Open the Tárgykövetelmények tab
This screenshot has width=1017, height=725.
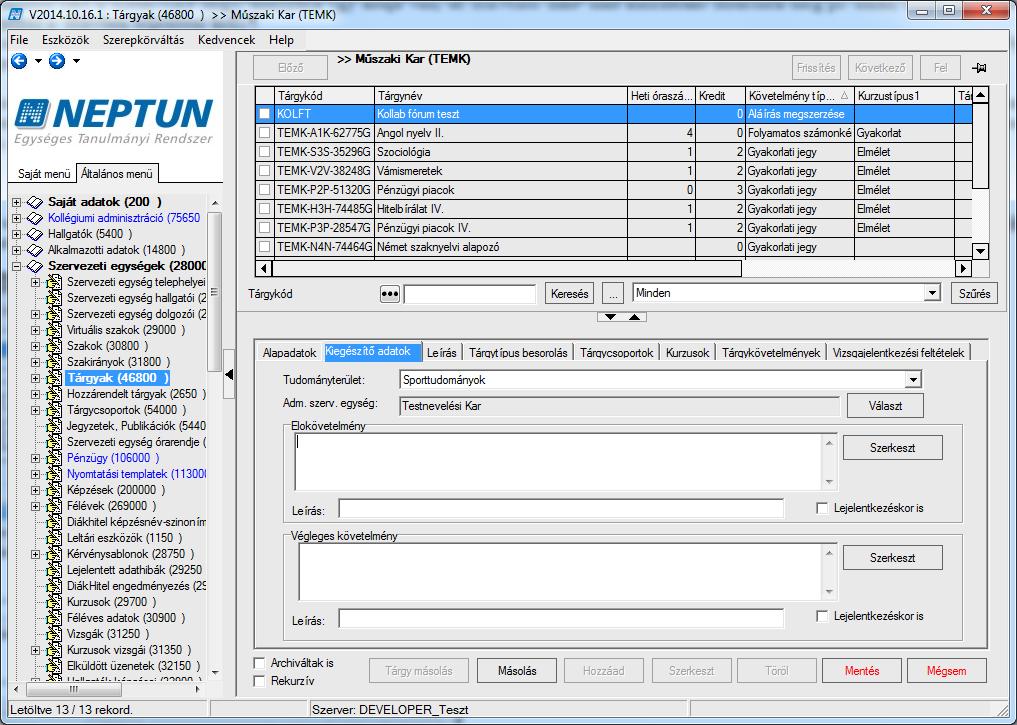(771, 353)
